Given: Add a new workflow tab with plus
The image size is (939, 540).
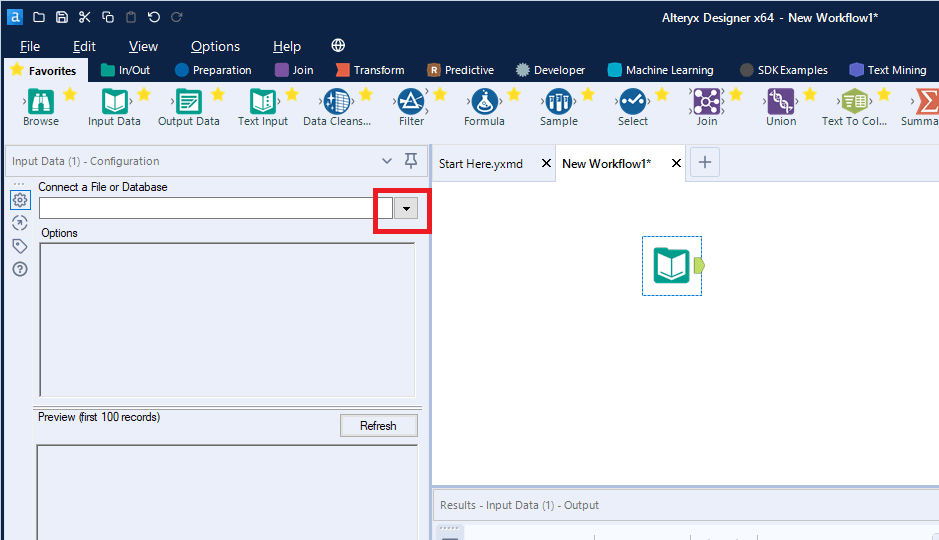Looking at the screenshot, I should (705, 162).
